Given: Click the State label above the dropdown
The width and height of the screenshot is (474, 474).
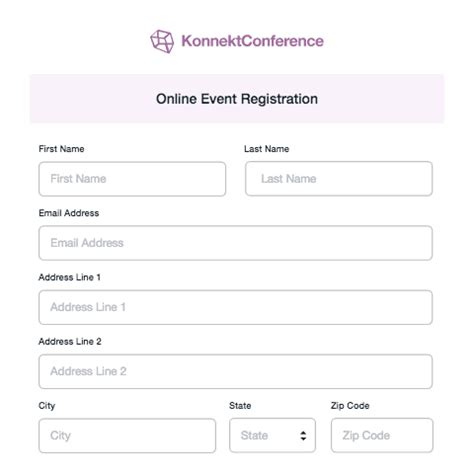Looking at the screenshot, I should 240,406.
